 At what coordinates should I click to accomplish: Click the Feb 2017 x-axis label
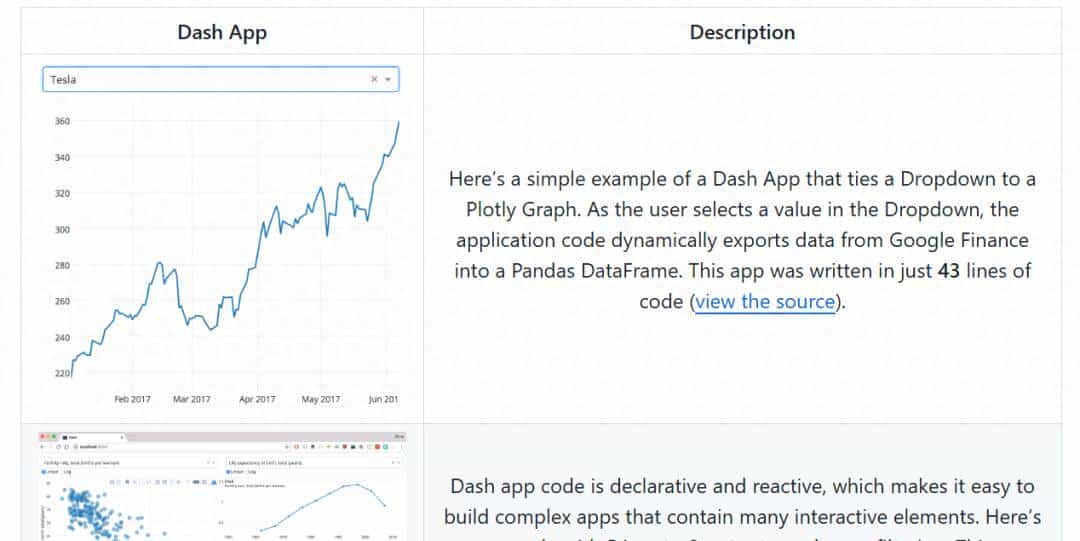[x=132, y=399]
